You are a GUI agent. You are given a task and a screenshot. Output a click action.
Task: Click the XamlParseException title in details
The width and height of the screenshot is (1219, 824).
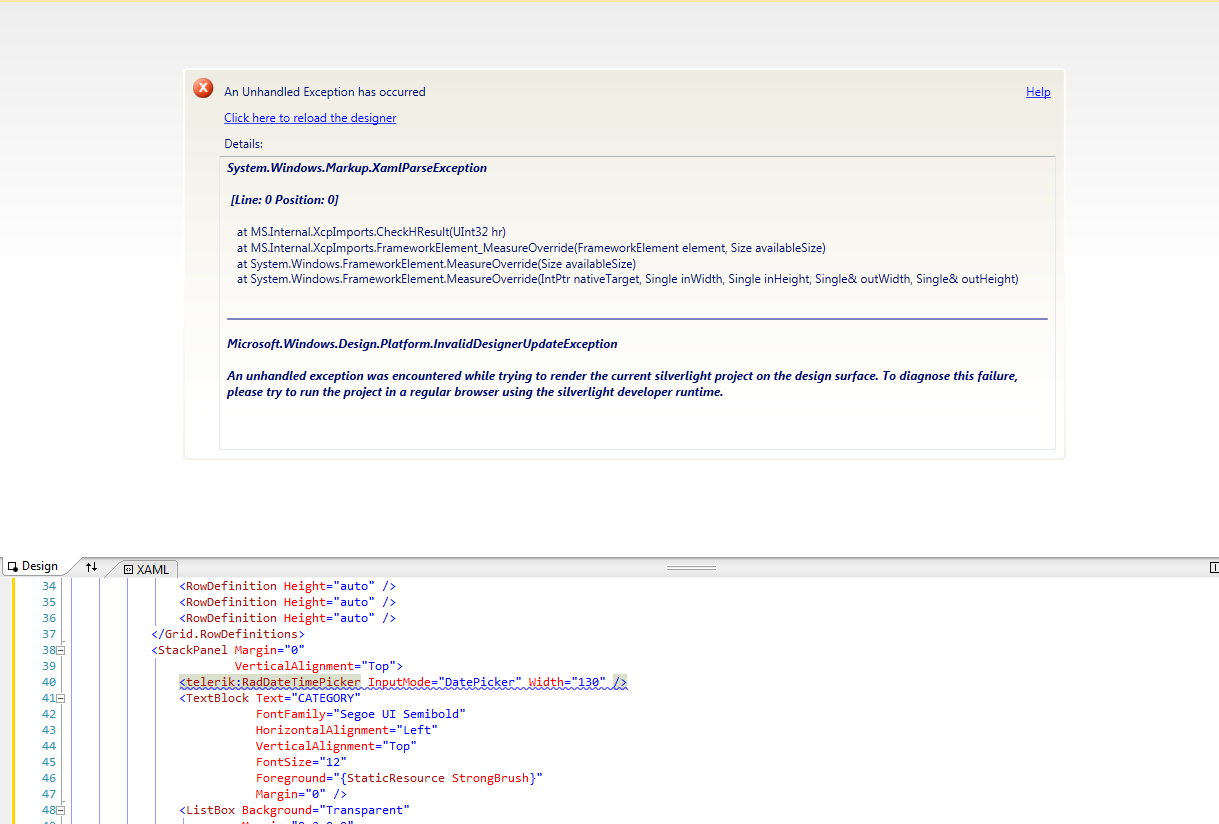[357, 168]
